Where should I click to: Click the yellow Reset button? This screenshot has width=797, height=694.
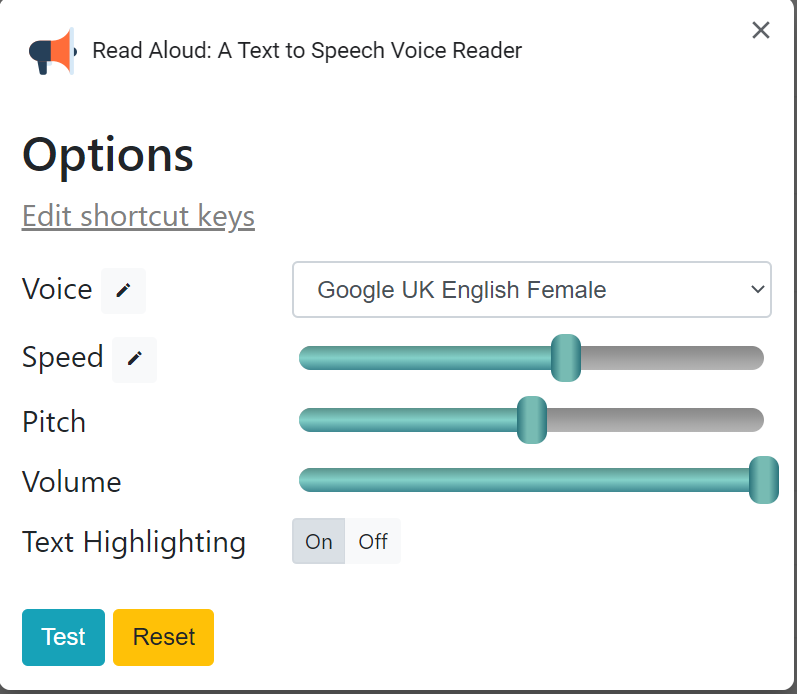[164, 637]
